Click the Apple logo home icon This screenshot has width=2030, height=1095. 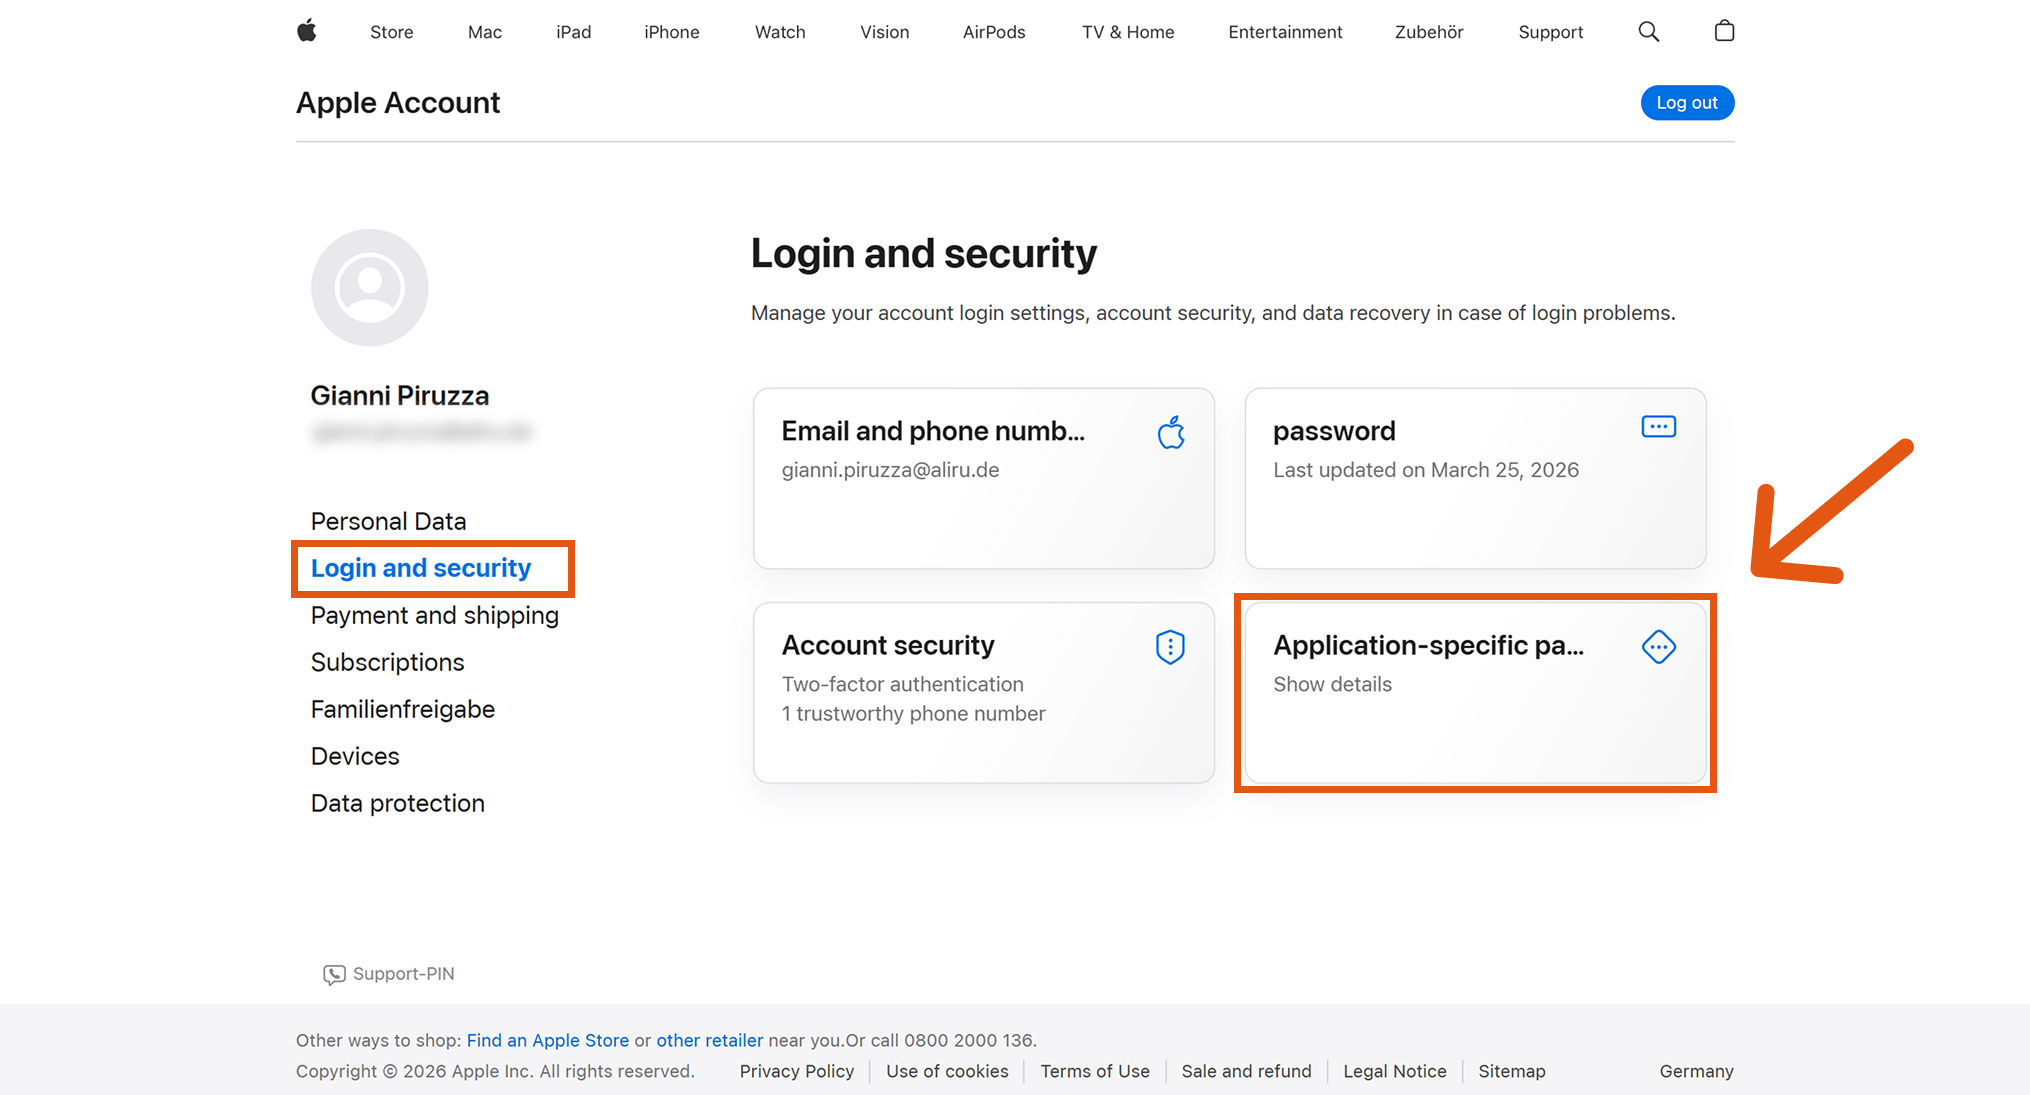pyautogui.click(x=307, y=31)
